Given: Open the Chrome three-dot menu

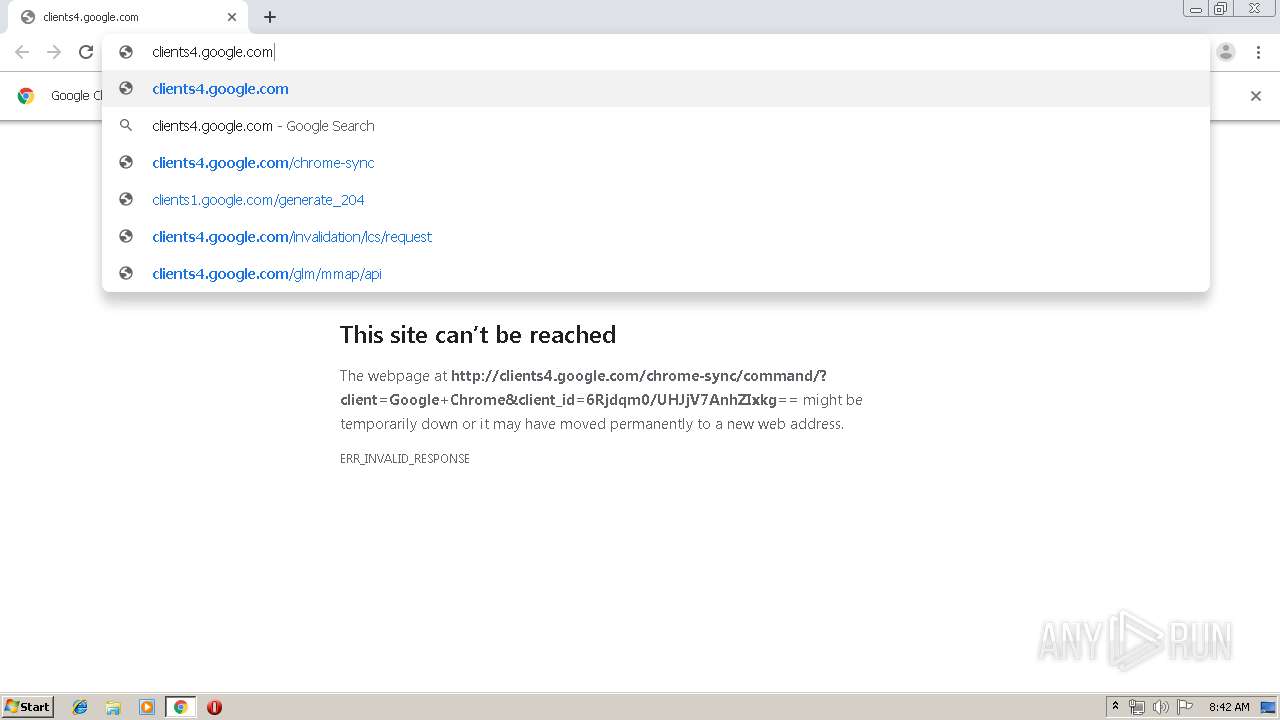Looking at the screenshot, I should [x=1258, y=52].
